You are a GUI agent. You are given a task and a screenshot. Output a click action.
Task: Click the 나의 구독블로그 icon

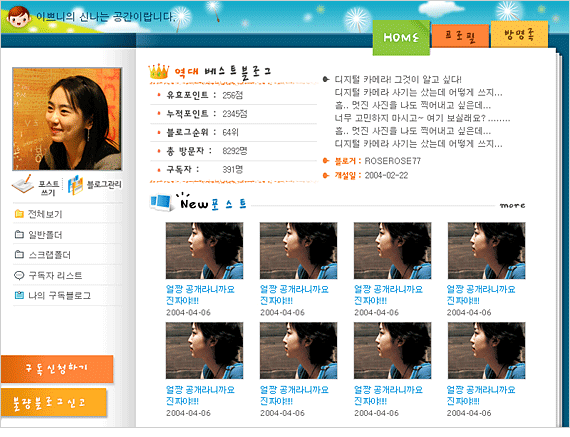19,295
